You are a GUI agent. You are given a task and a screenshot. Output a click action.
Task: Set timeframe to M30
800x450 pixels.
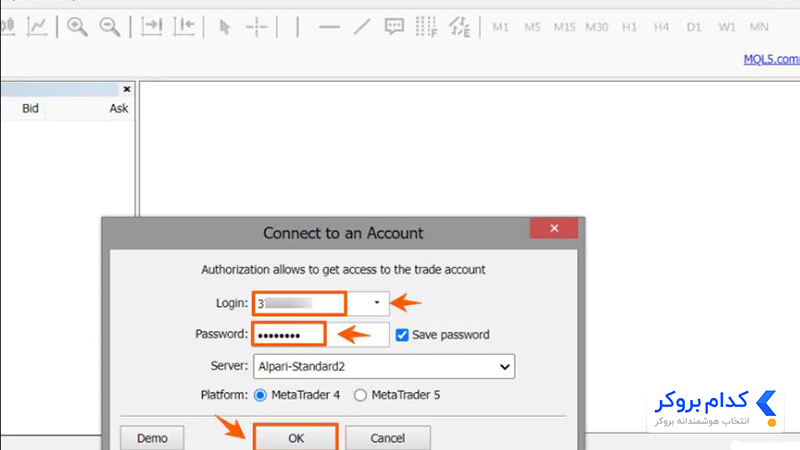[596, 27]
